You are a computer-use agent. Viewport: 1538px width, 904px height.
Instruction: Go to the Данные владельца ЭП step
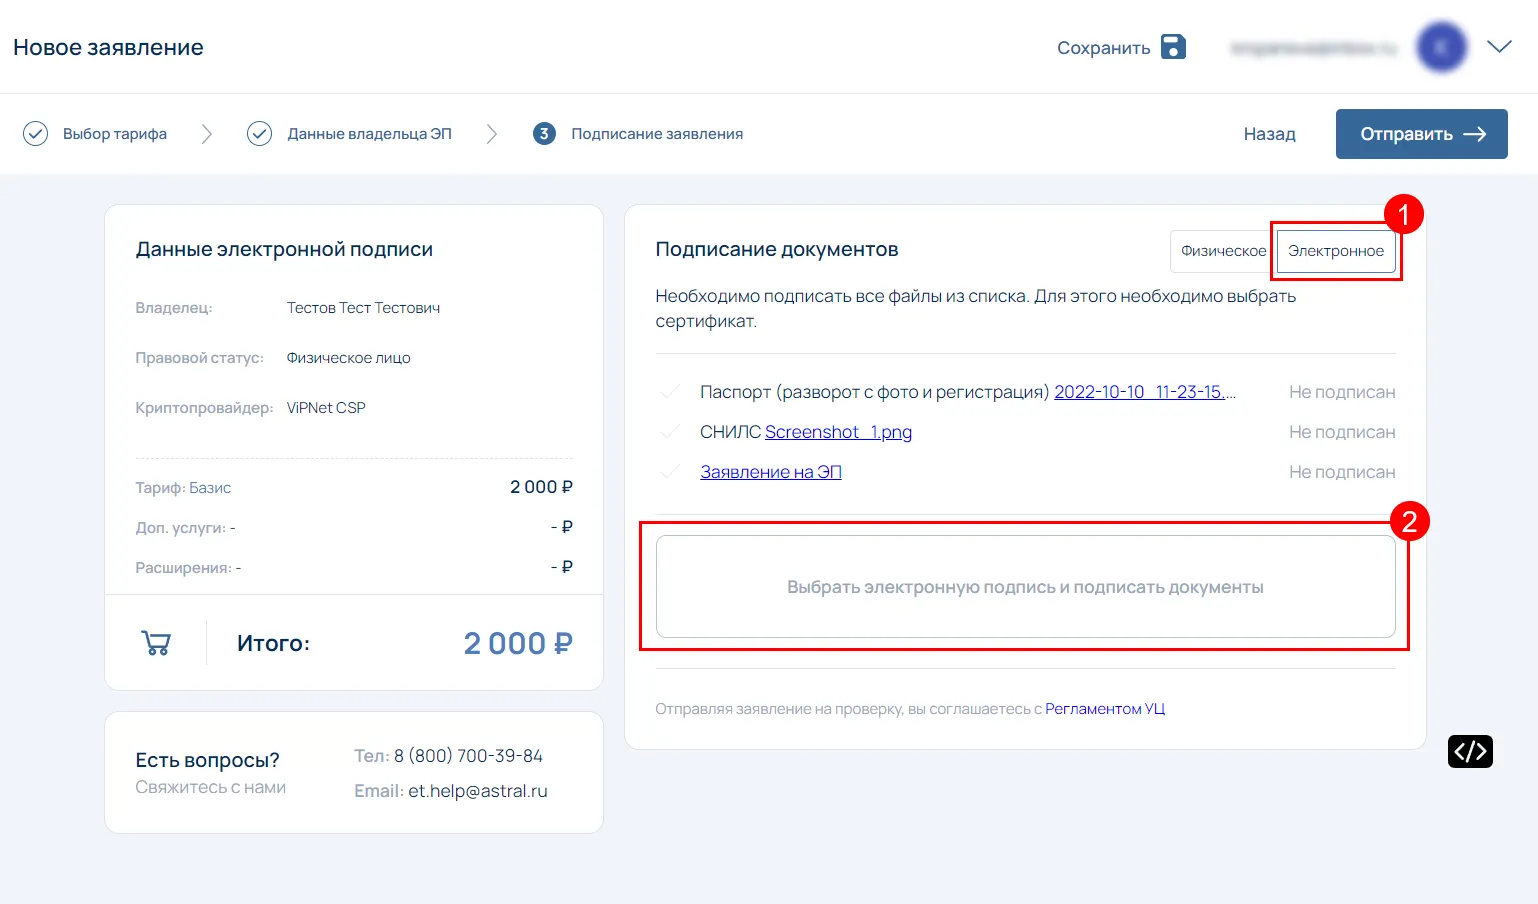(x=369, y=134)
